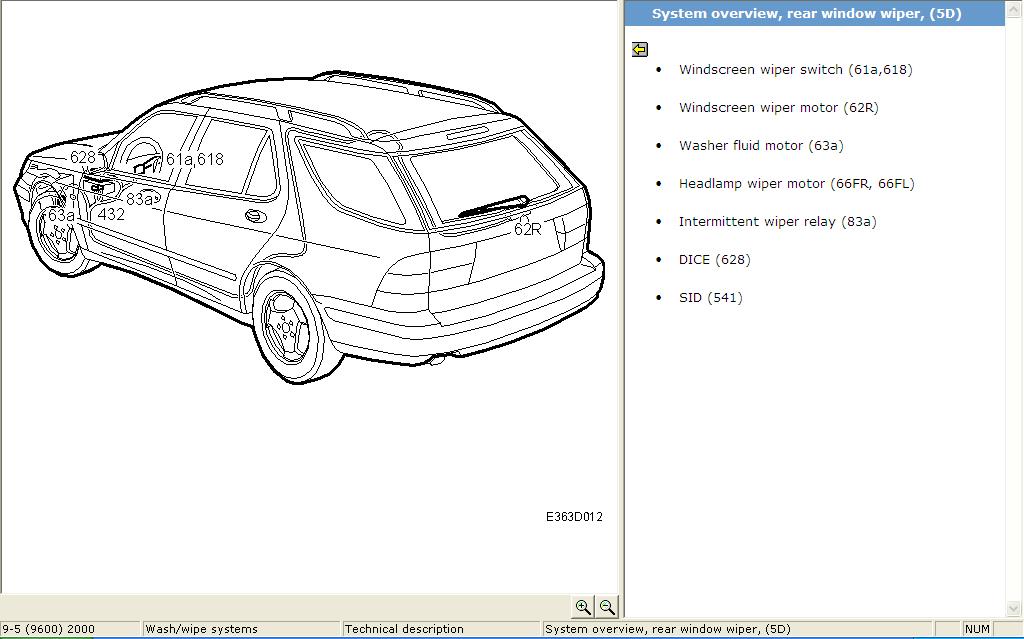The width and height of the screenshot is (1024, 639).
Task: Click the SID (541) list item
Action: tap(711, 297)
